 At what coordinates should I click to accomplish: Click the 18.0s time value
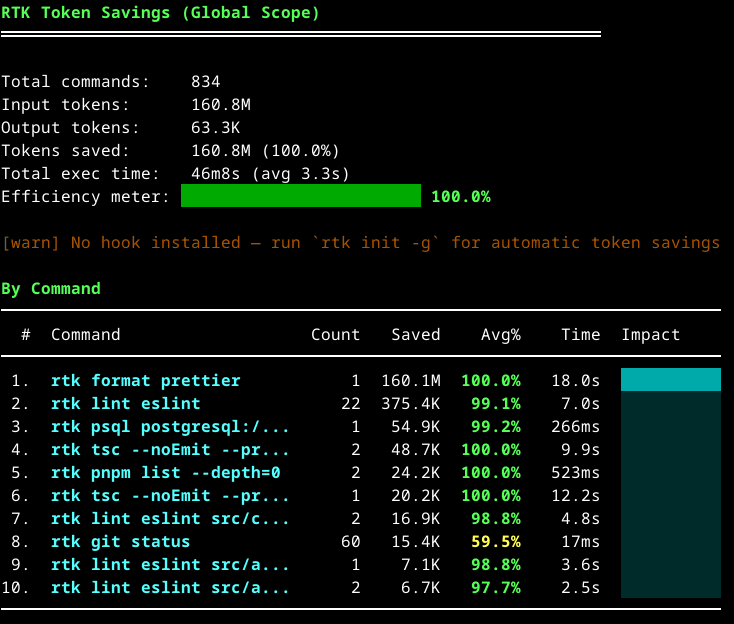pyautogui.click(x=576, y=381)
